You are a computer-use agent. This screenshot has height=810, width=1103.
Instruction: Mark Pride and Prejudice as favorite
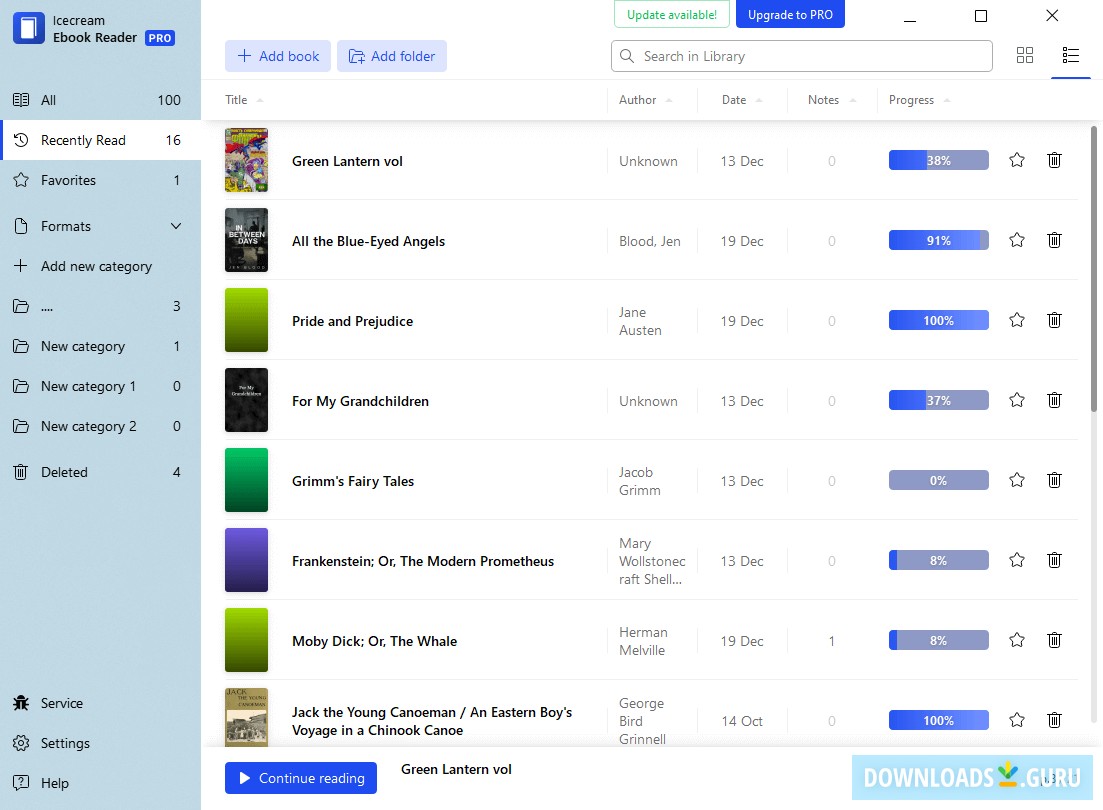point(1016,320)
